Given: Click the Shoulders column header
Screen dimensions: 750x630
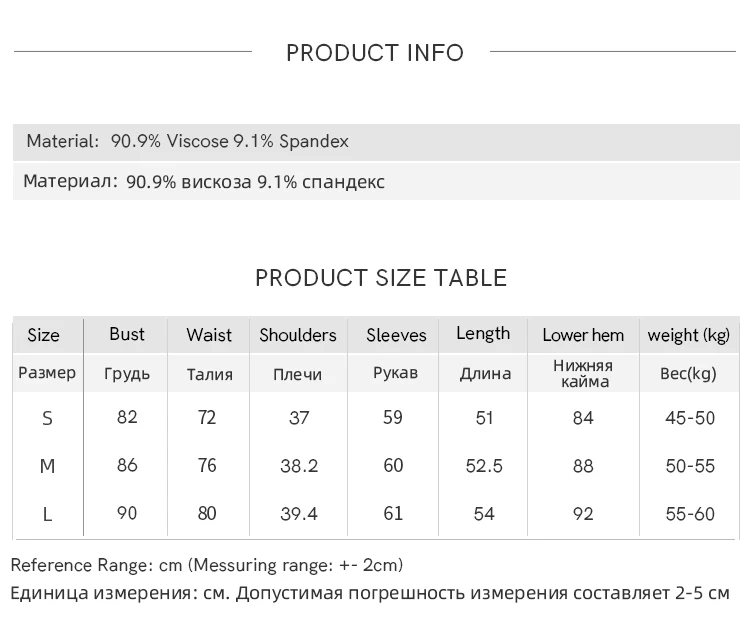Looking at the screenshot, I should (x=298, y=335).
